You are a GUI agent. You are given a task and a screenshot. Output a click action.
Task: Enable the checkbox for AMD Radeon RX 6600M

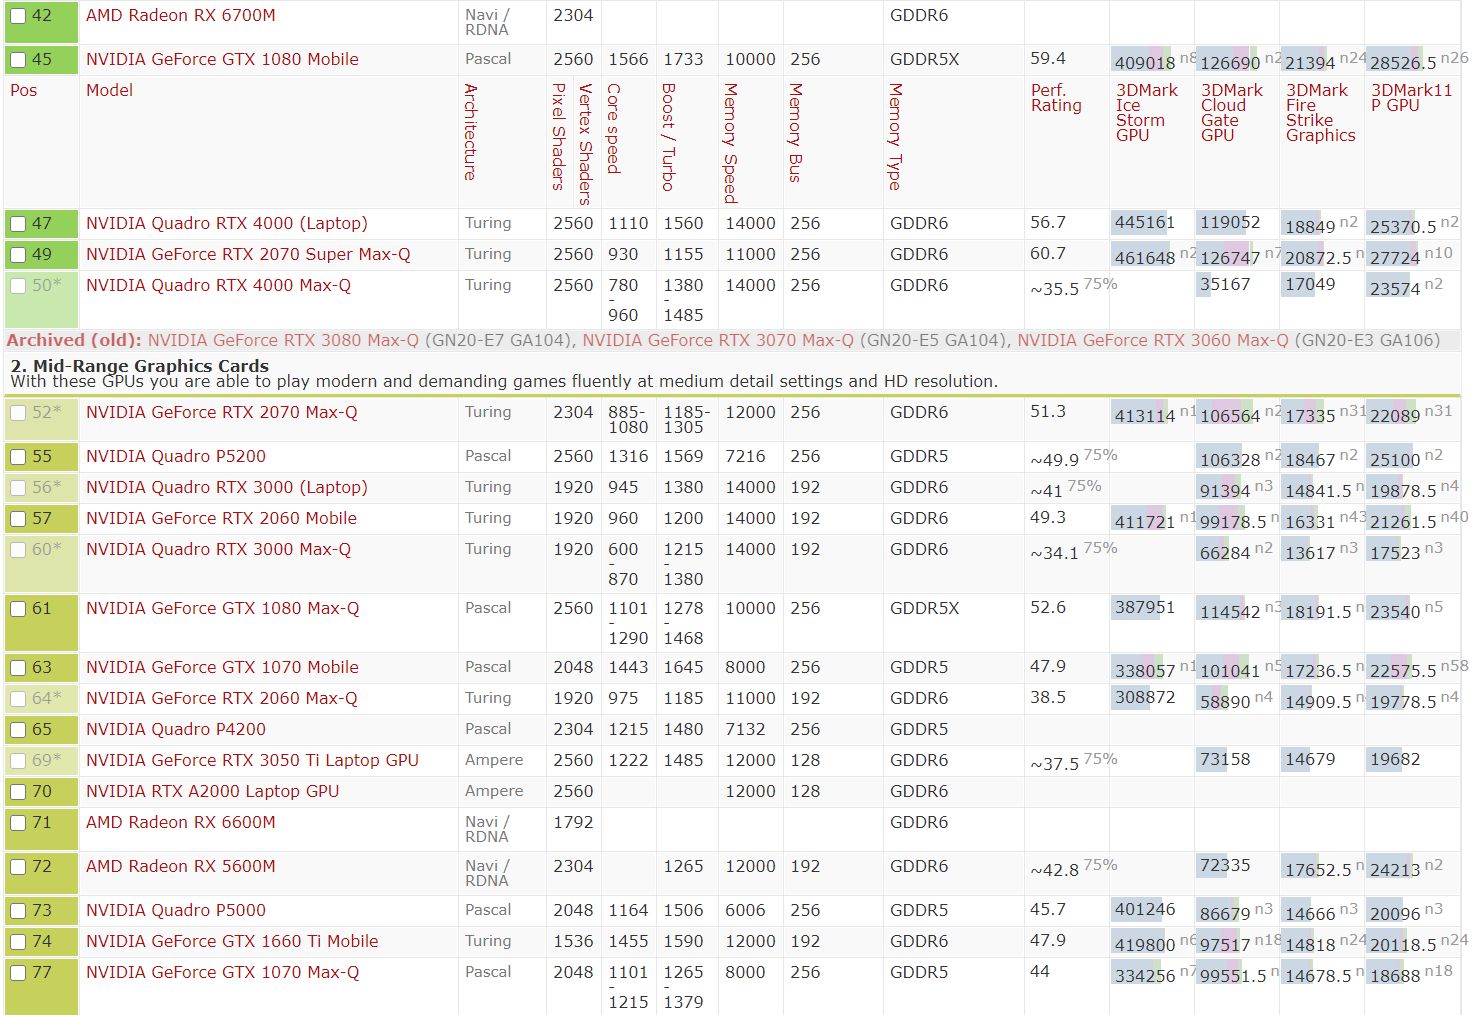click(18, 823)
